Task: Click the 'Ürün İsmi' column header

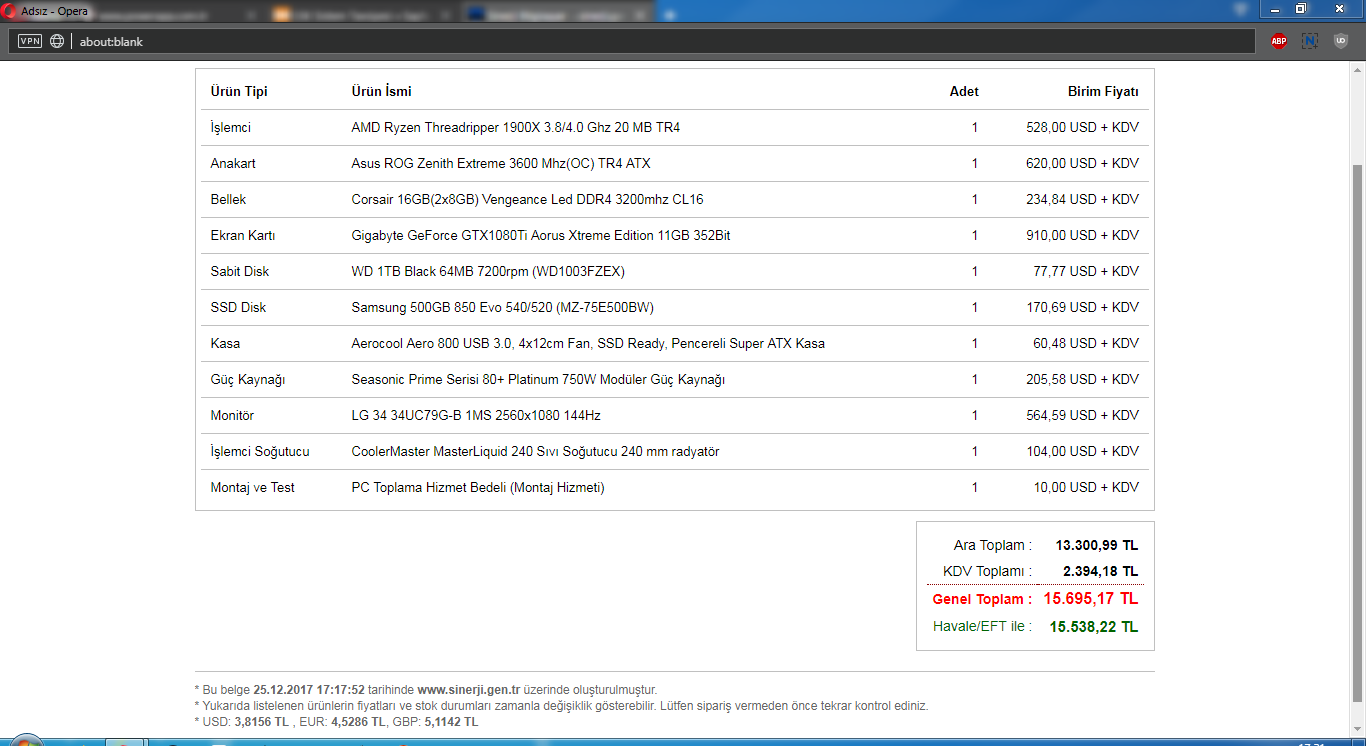Action: click(381, 91)
